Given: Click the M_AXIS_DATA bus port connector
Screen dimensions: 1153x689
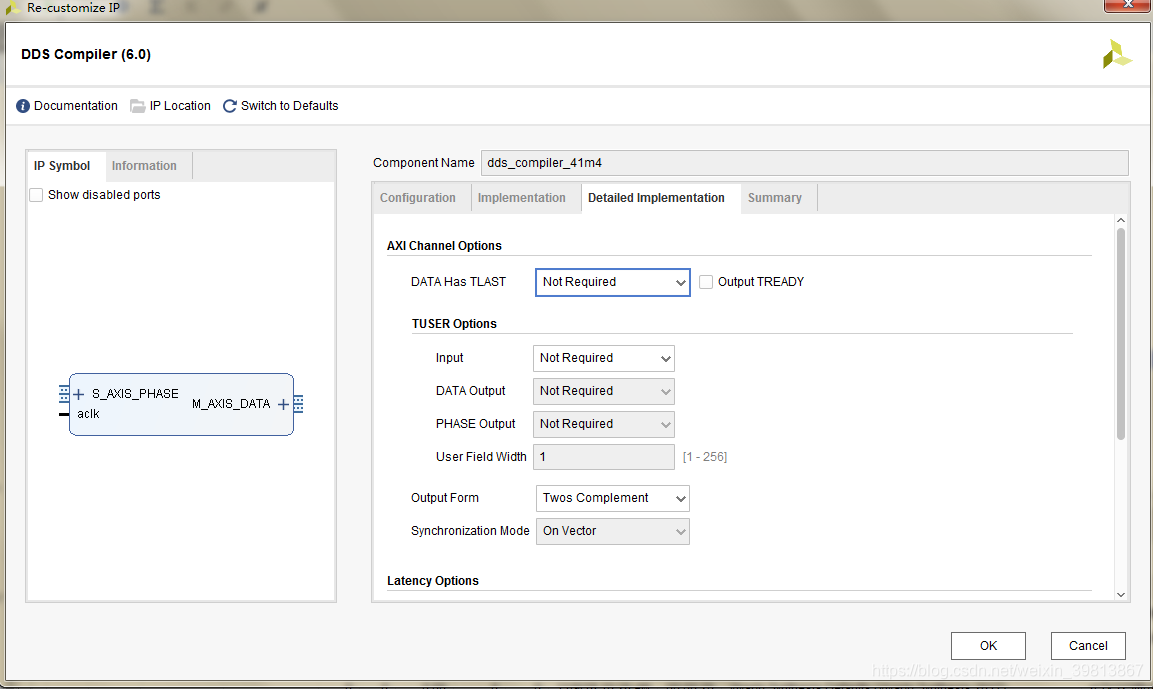Looking at the screenshot, I should tap(299, 404).
